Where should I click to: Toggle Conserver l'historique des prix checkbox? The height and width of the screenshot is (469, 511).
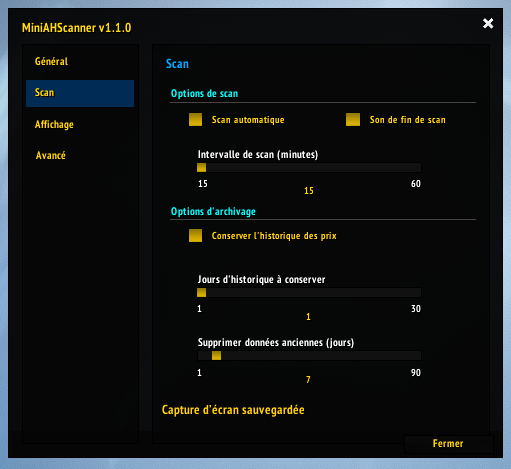pos(195,235)
